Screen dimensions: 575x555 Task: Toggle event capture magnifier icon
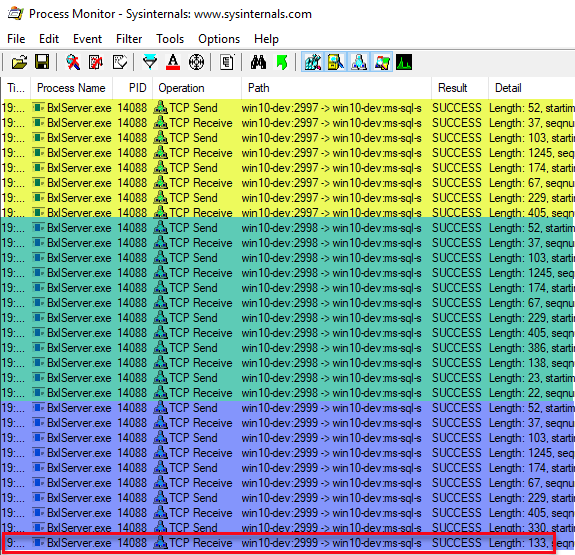point(73,62)
